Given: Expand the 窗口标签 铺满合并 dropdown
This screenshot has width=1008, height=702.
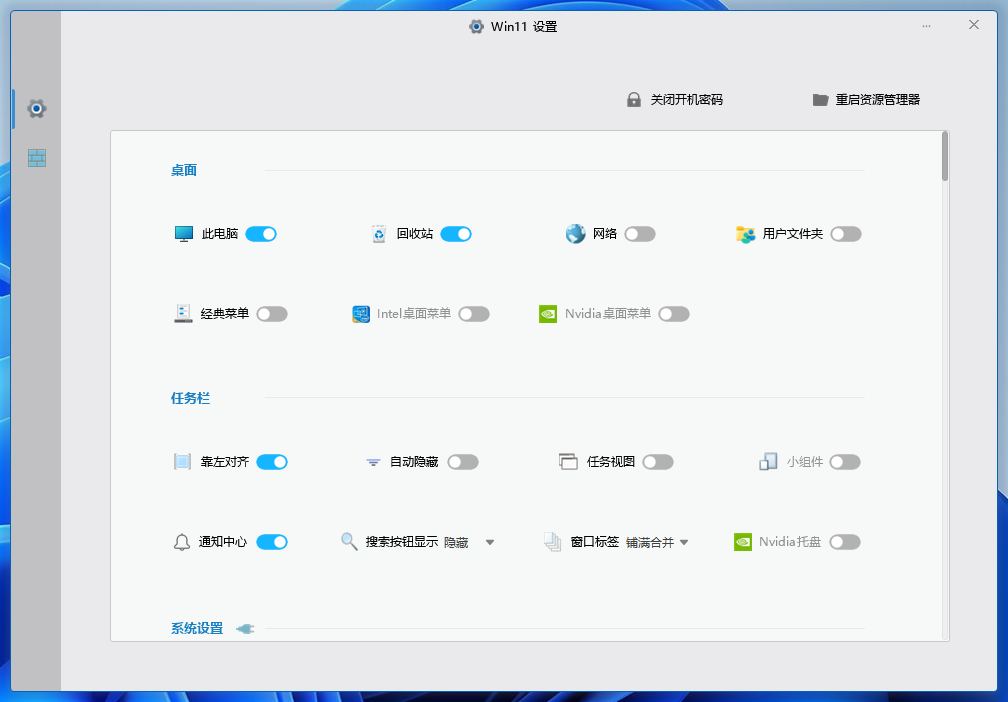Looking at the screenshot, I should (x=684, y=543).
